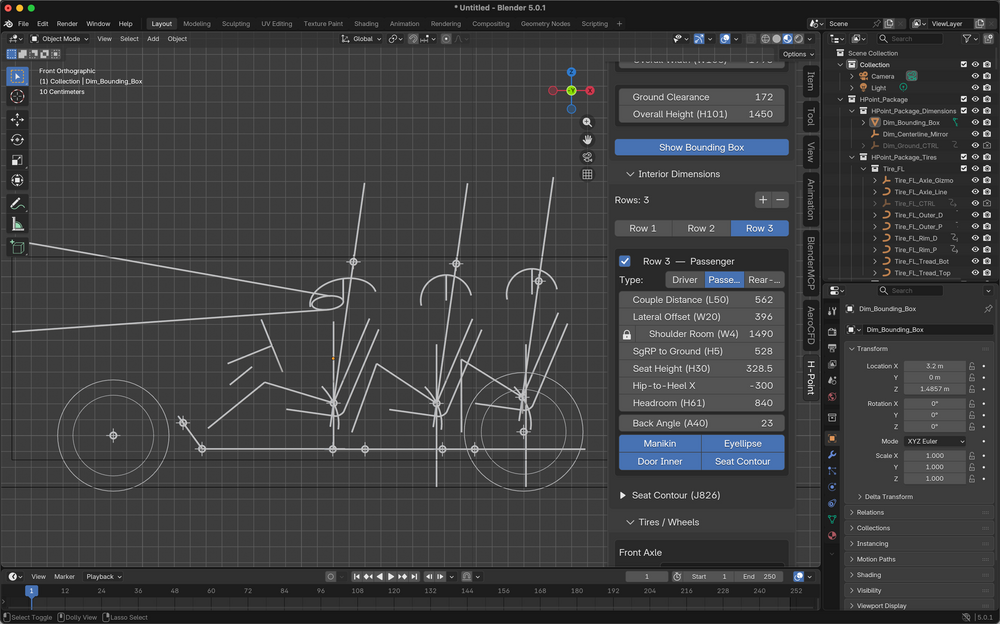Click the pin icon in properties header
Viewport: 1000px width, 624px height.
(988, 309)
